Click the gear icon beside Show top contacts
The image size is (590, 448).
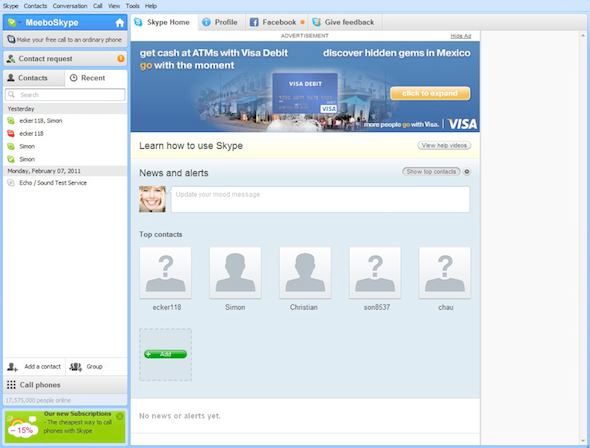(x=467, y=172)
